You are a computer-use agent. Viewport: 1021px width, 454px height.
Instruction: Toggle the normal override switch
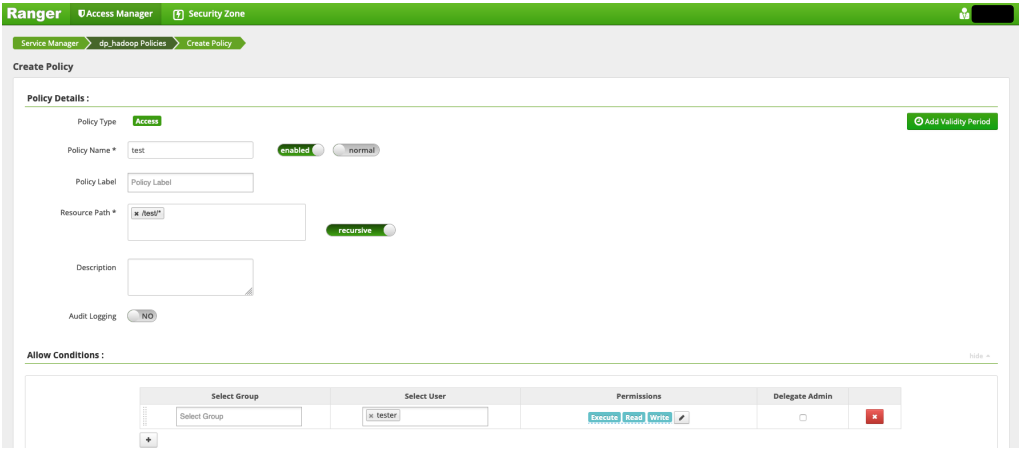[x=356, y=150]
